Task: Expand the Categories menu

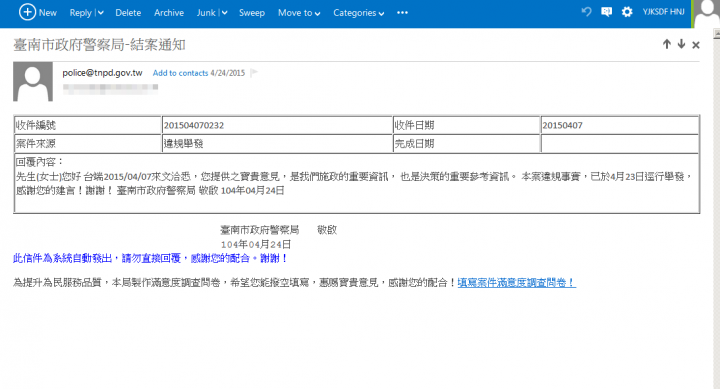Action: click(359, 13)
